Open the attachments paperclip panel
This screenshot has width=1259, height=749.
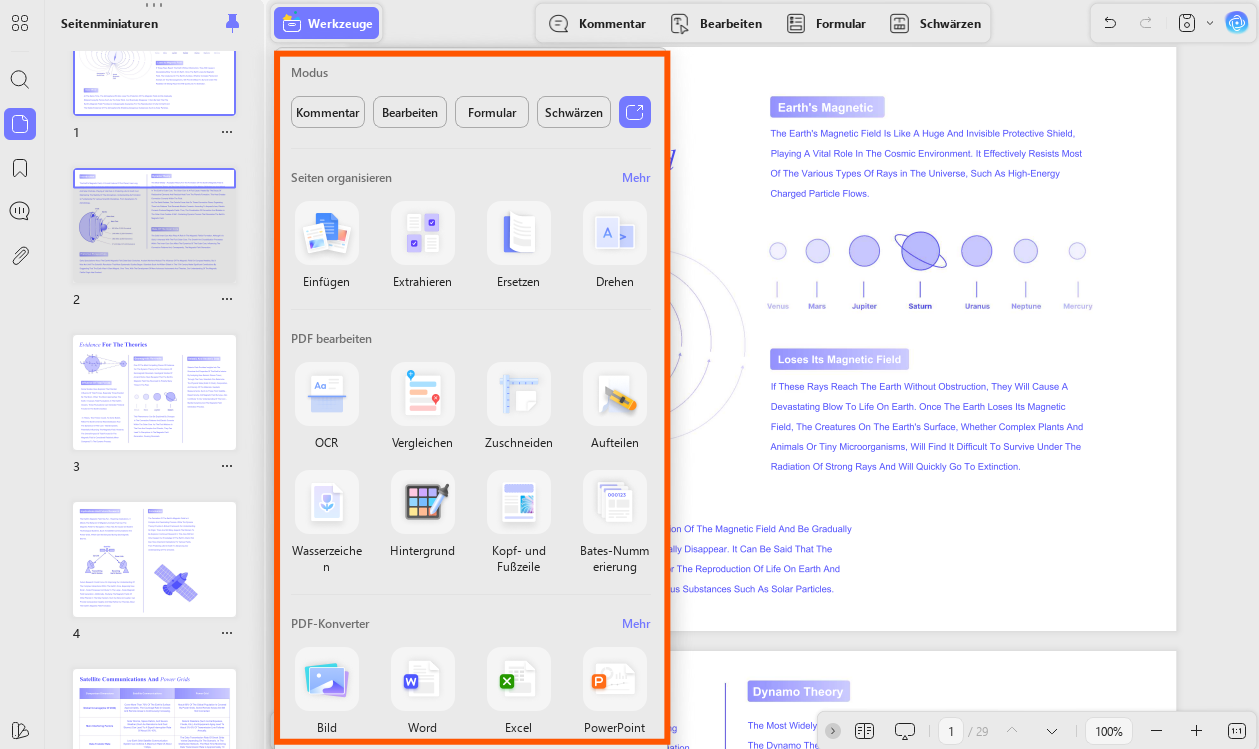pos(20,255)
